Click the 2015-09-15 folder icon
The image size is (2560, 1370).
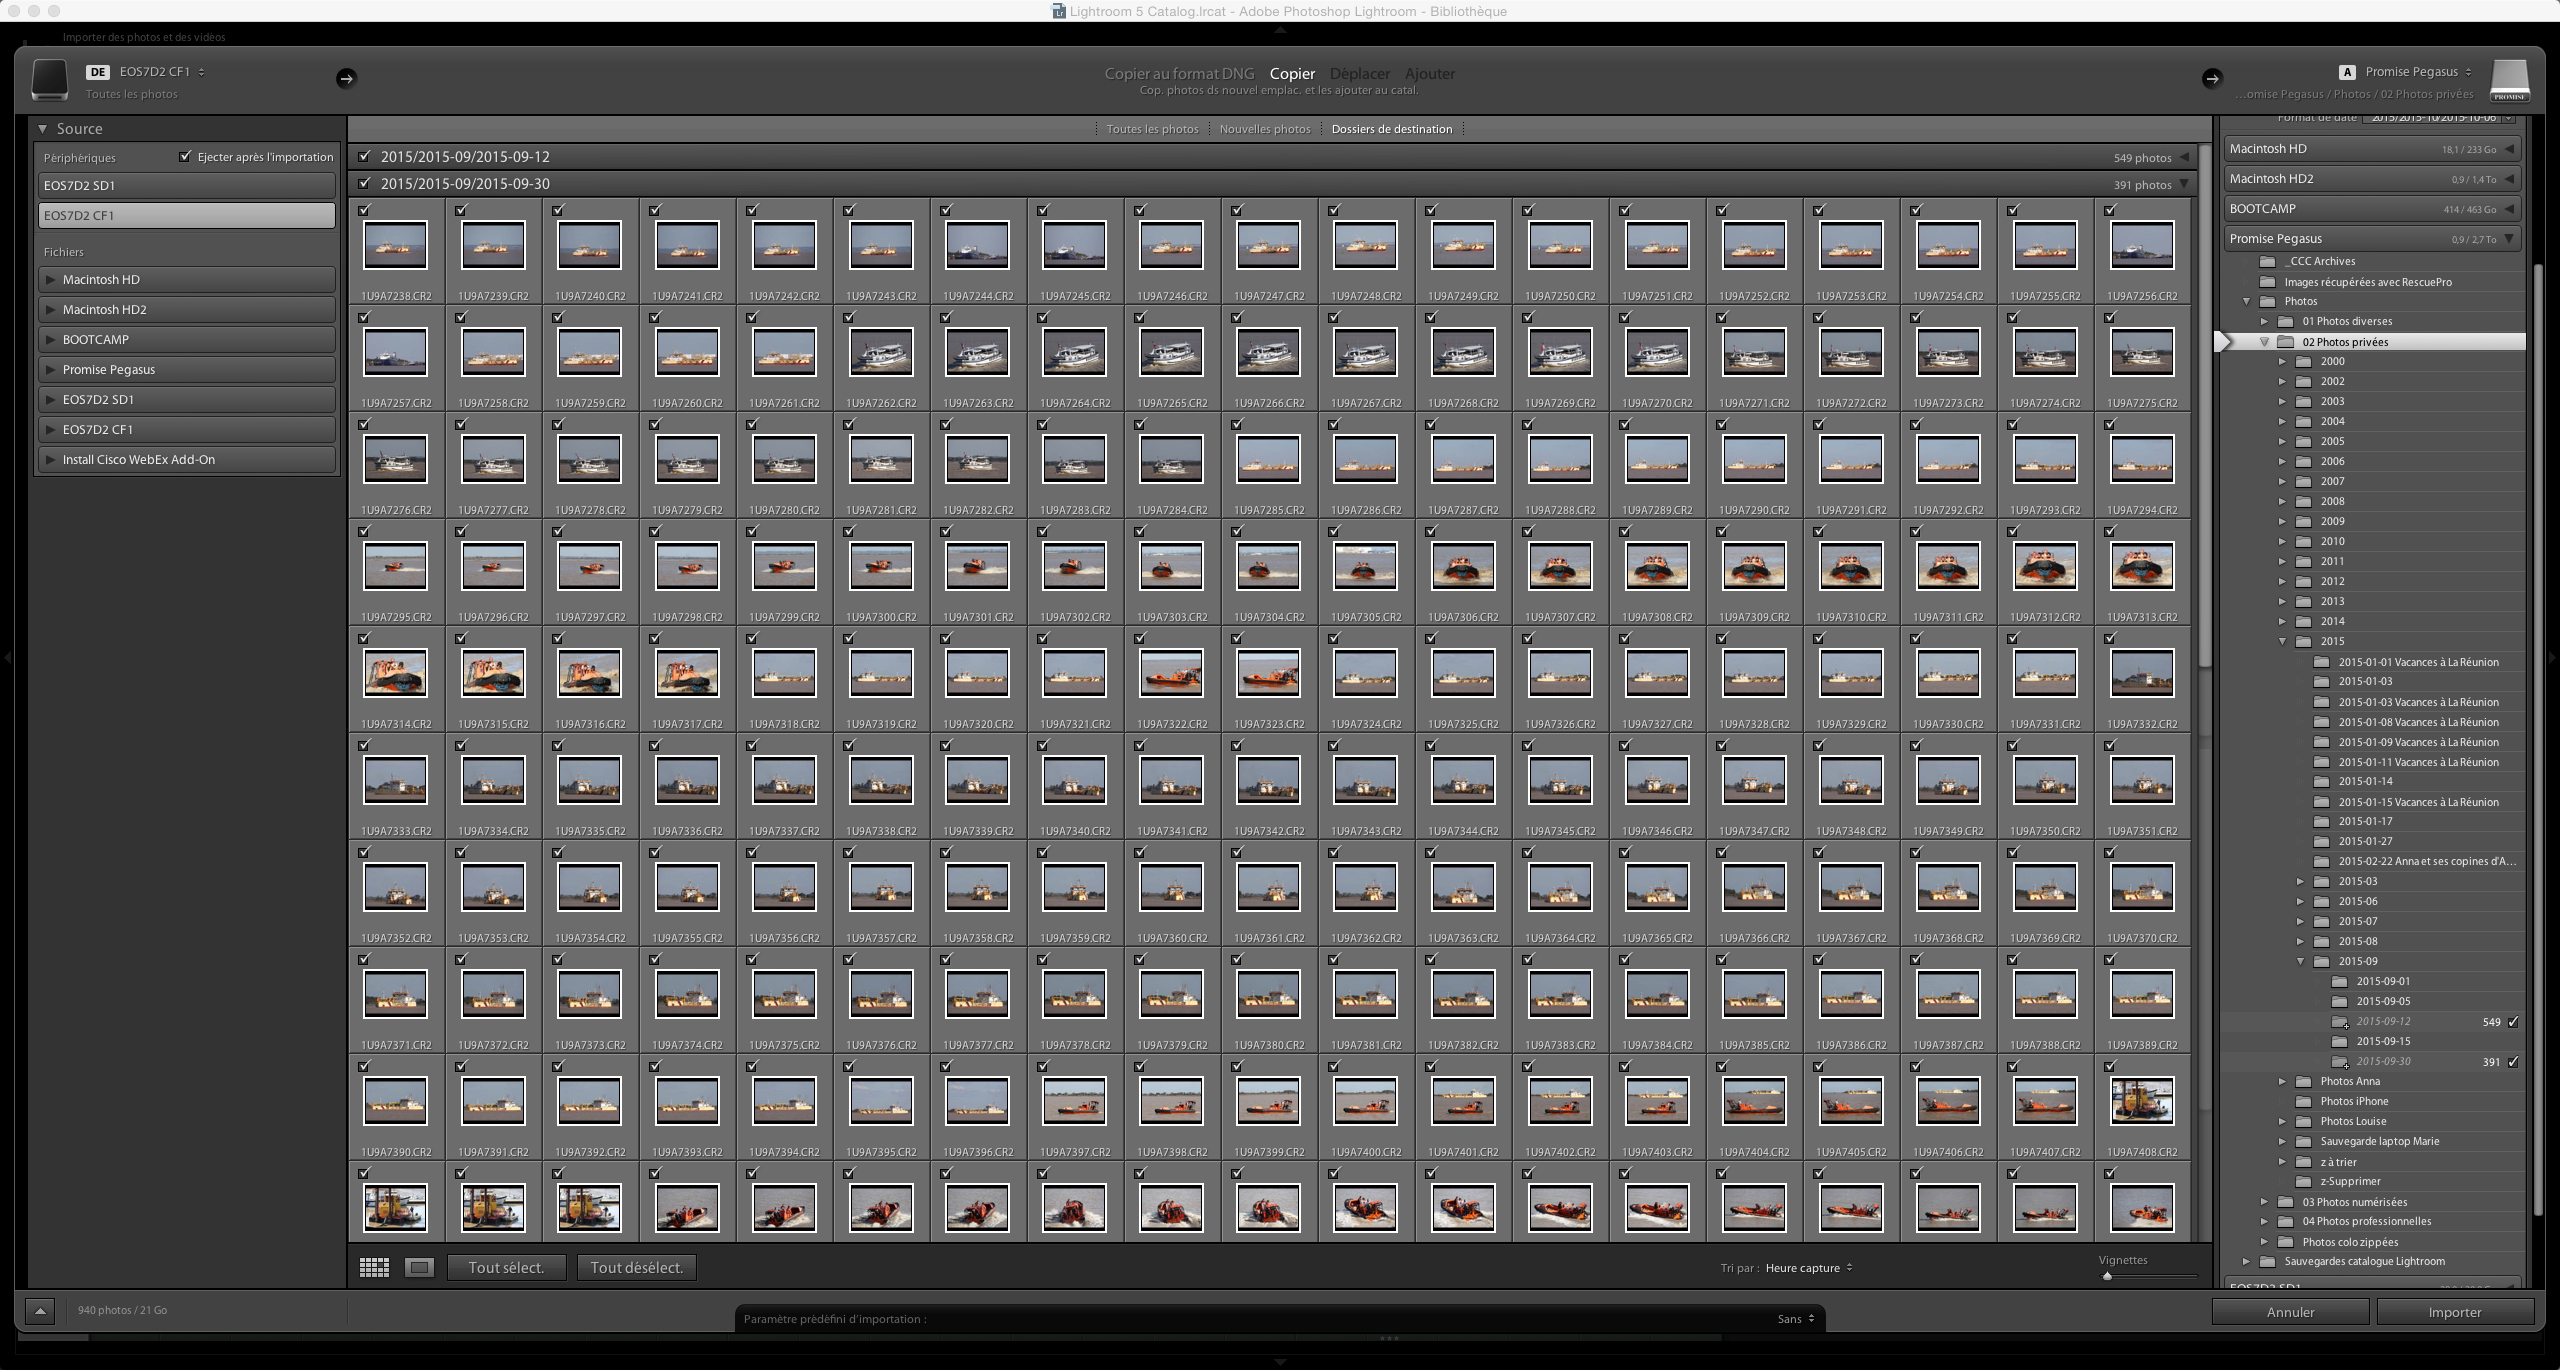pos(2340,1041)
